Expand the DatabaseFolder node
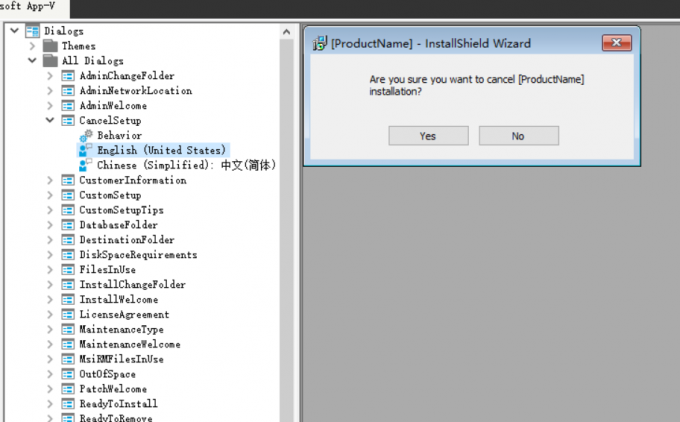This screenshot has width=680, height=422. pyautogui.click(x=50, y=225)
